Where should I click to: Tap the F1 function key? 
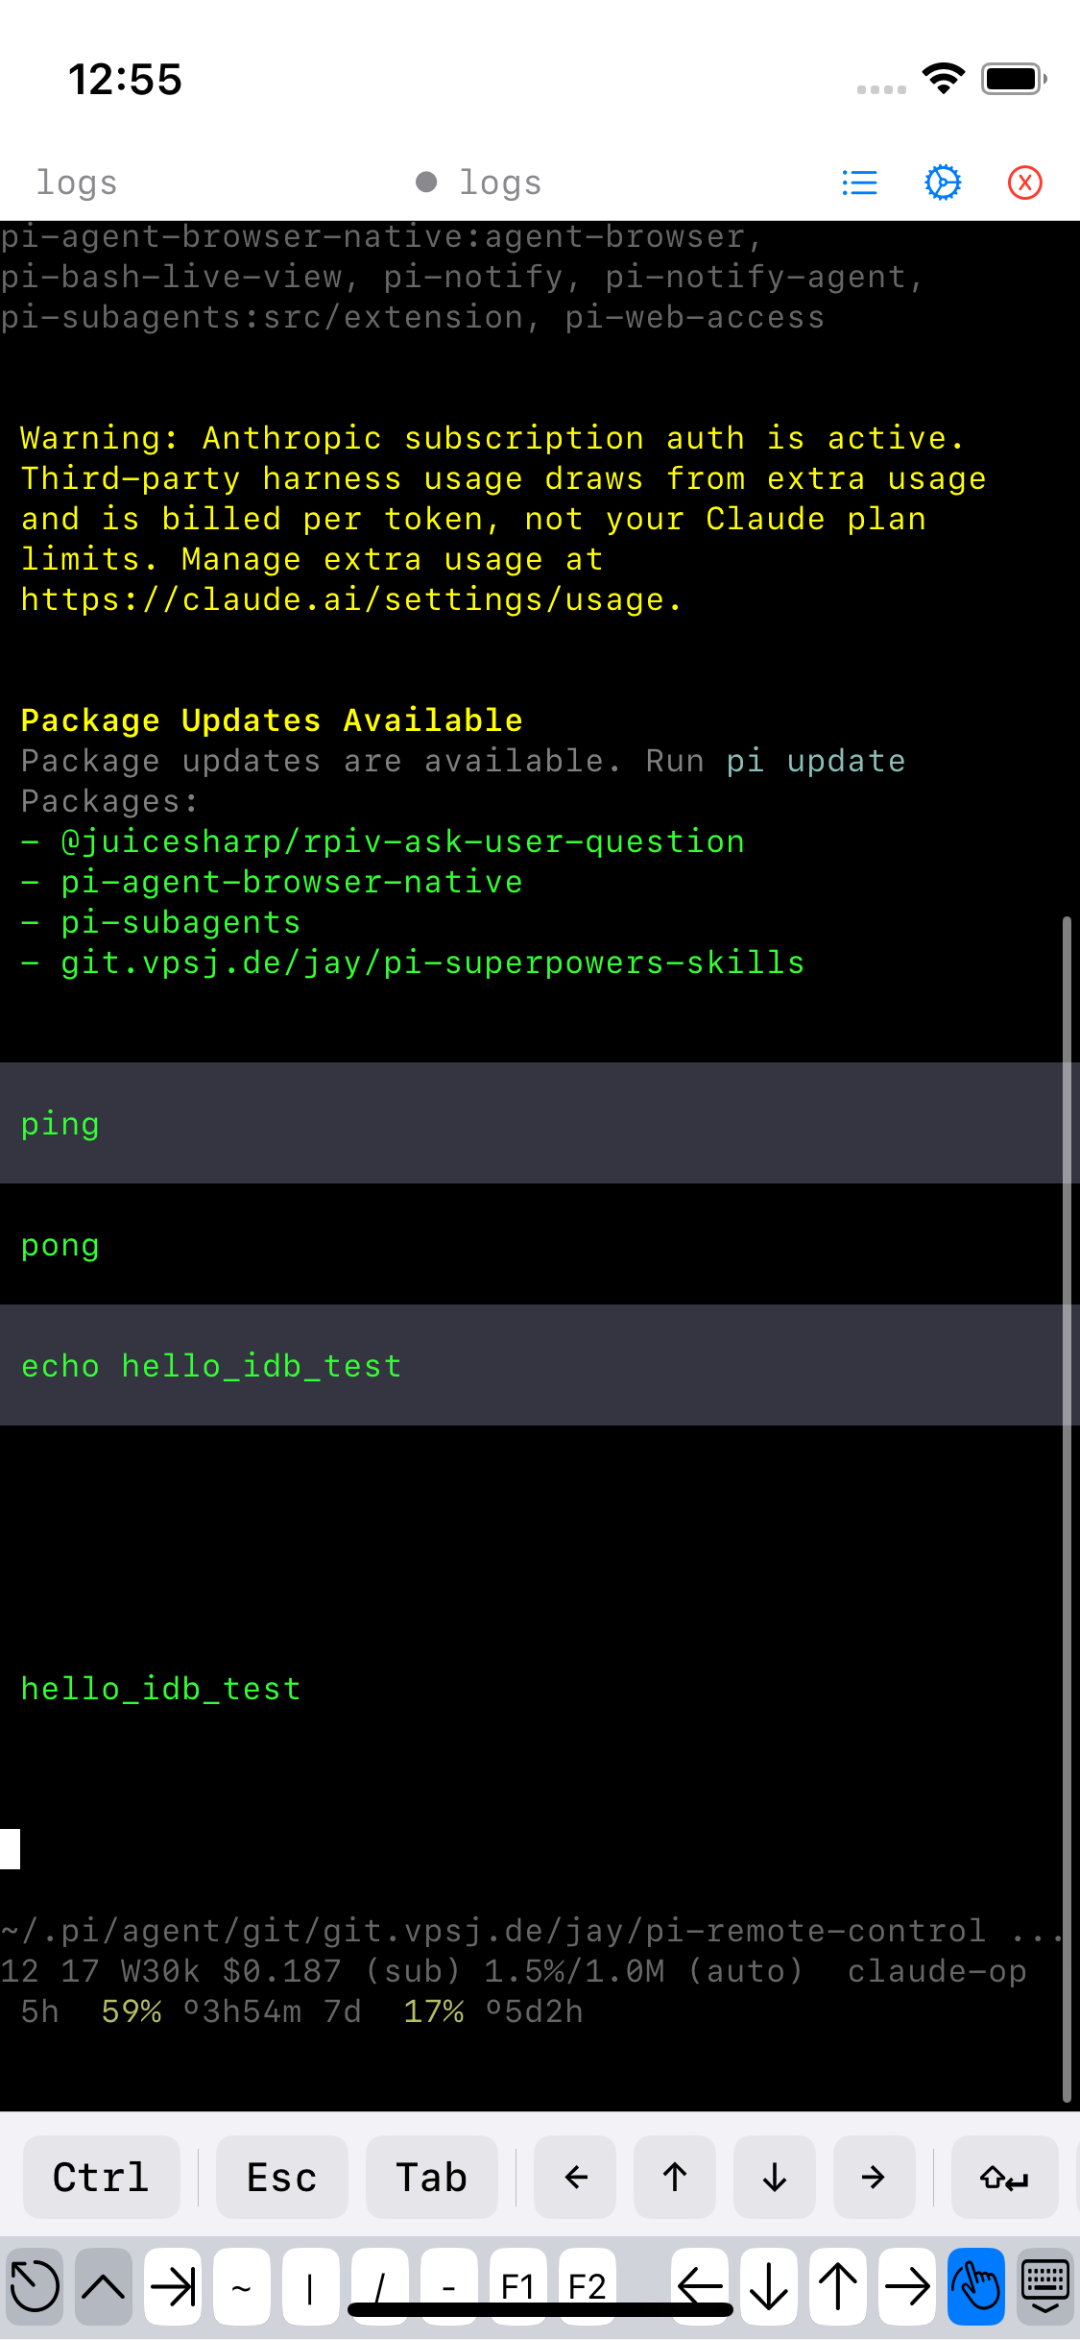[x=518, y=2286]
